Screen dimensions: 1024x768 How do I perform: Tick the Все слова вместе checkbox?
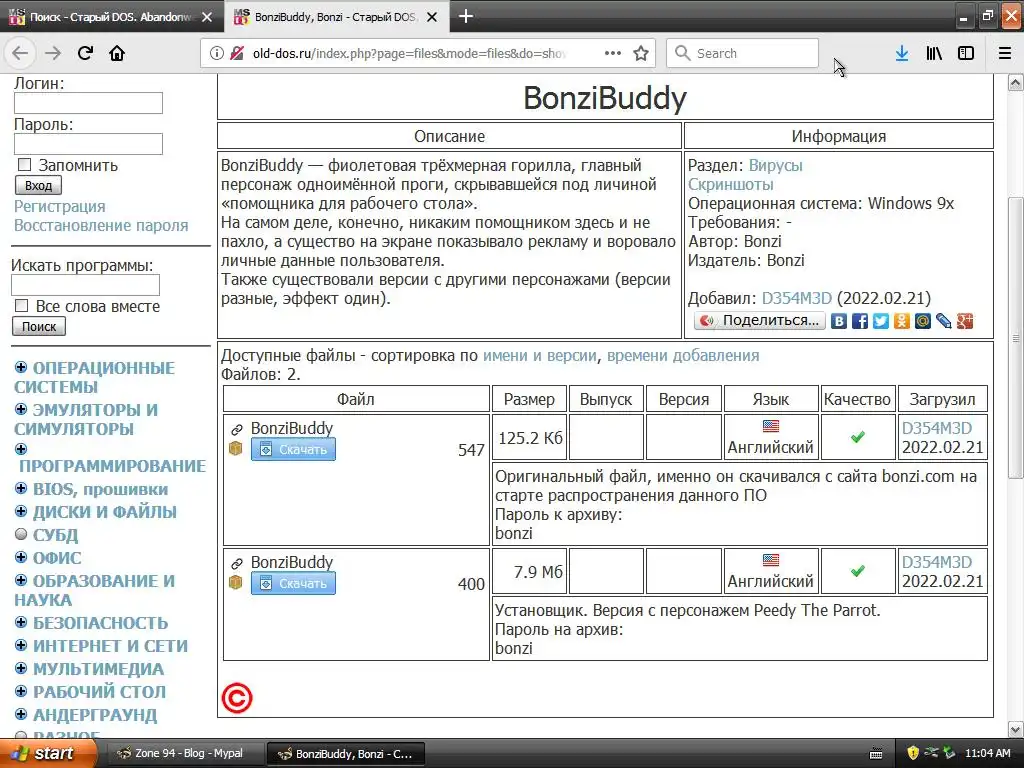tap(22, 306)
